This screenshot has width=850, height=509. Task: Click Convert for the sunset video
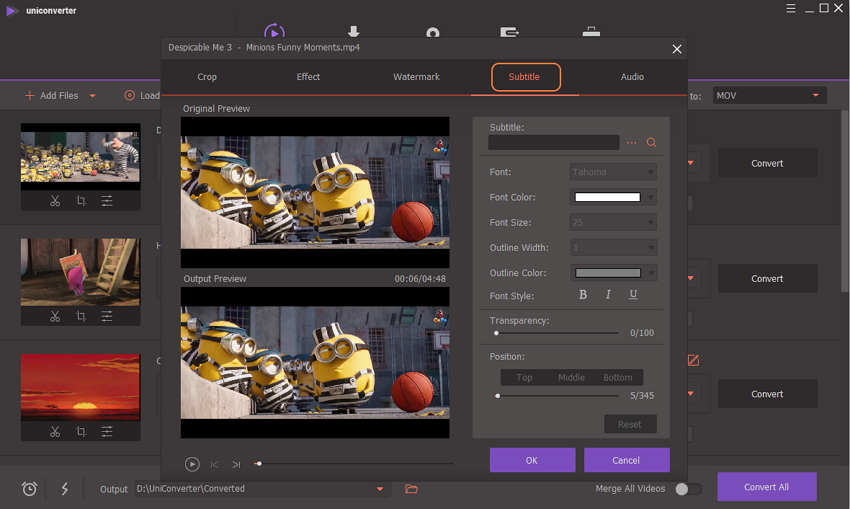pos(767,394)
